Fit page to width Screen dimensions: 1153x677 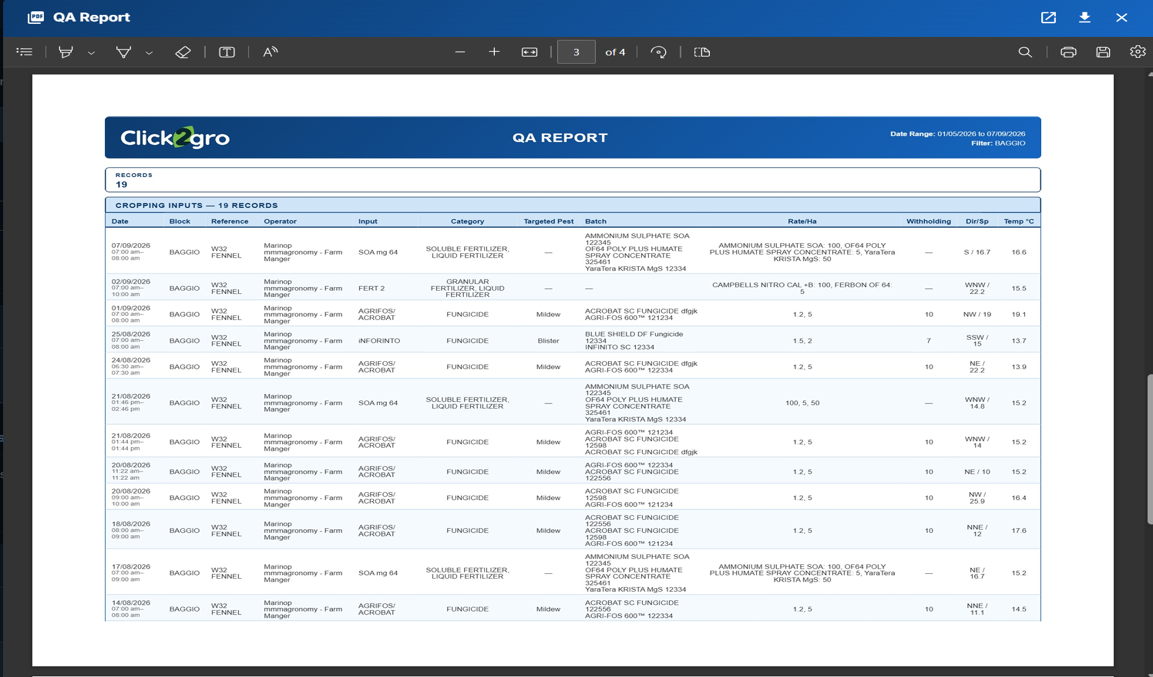(529, 52)
